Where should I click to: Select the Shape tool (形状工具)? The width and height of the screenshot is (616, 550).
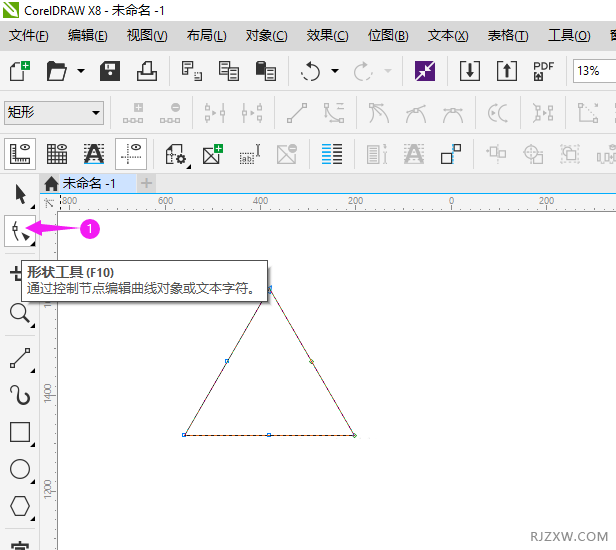[19, 232]
